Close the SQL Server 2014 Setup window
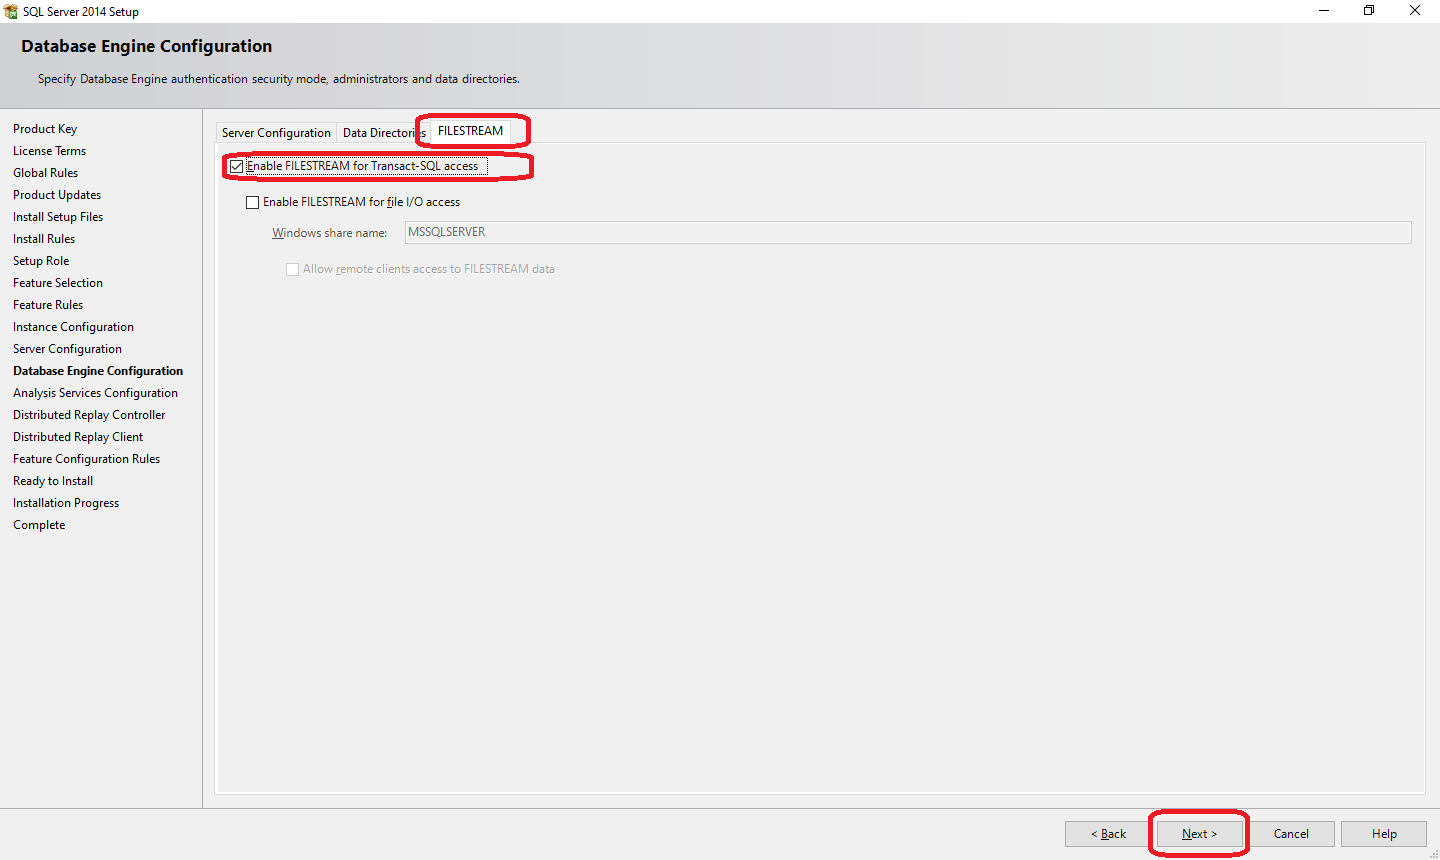 (x=1415, y=11)
